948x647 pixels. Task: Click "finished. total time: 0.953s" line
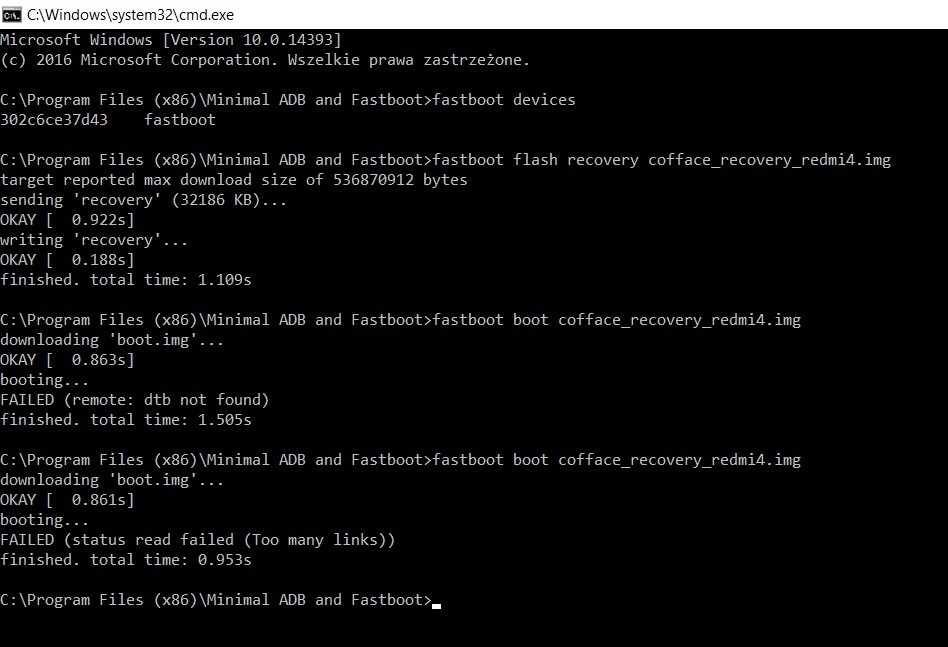(126, 560)
